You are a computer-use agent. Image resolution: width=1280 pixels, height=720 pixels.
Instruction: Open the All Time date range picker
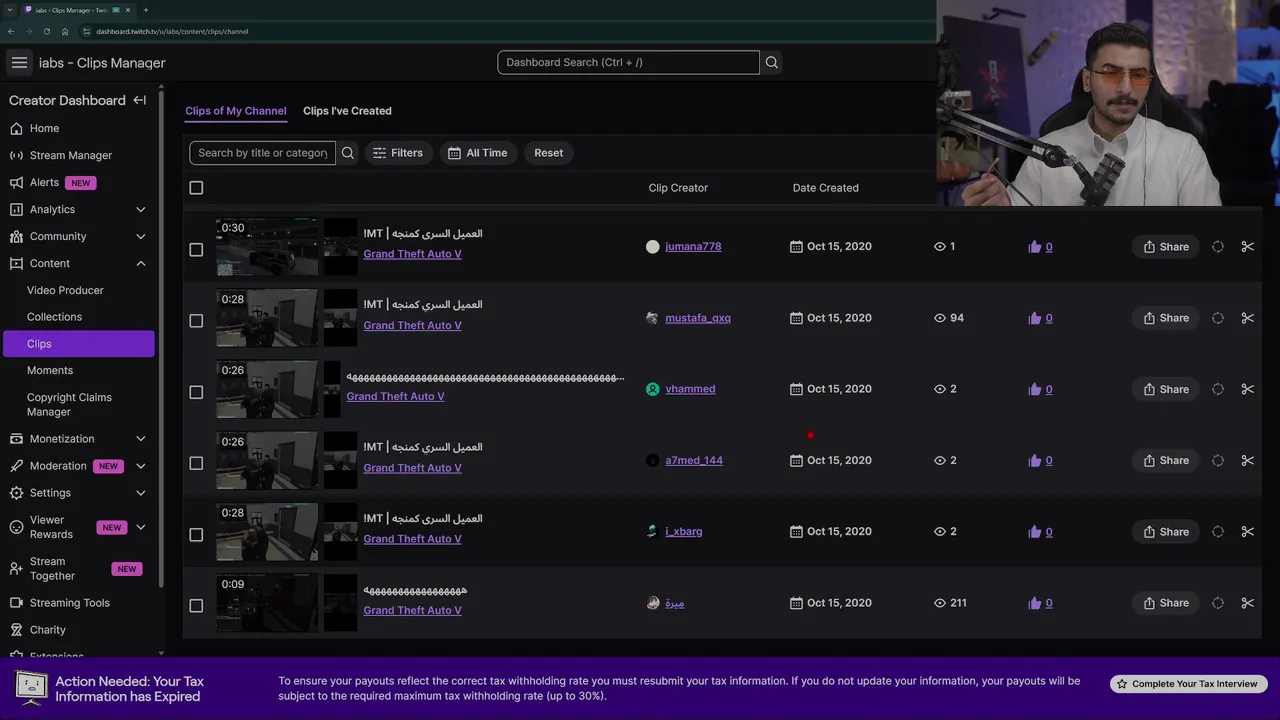coord(477,153)
